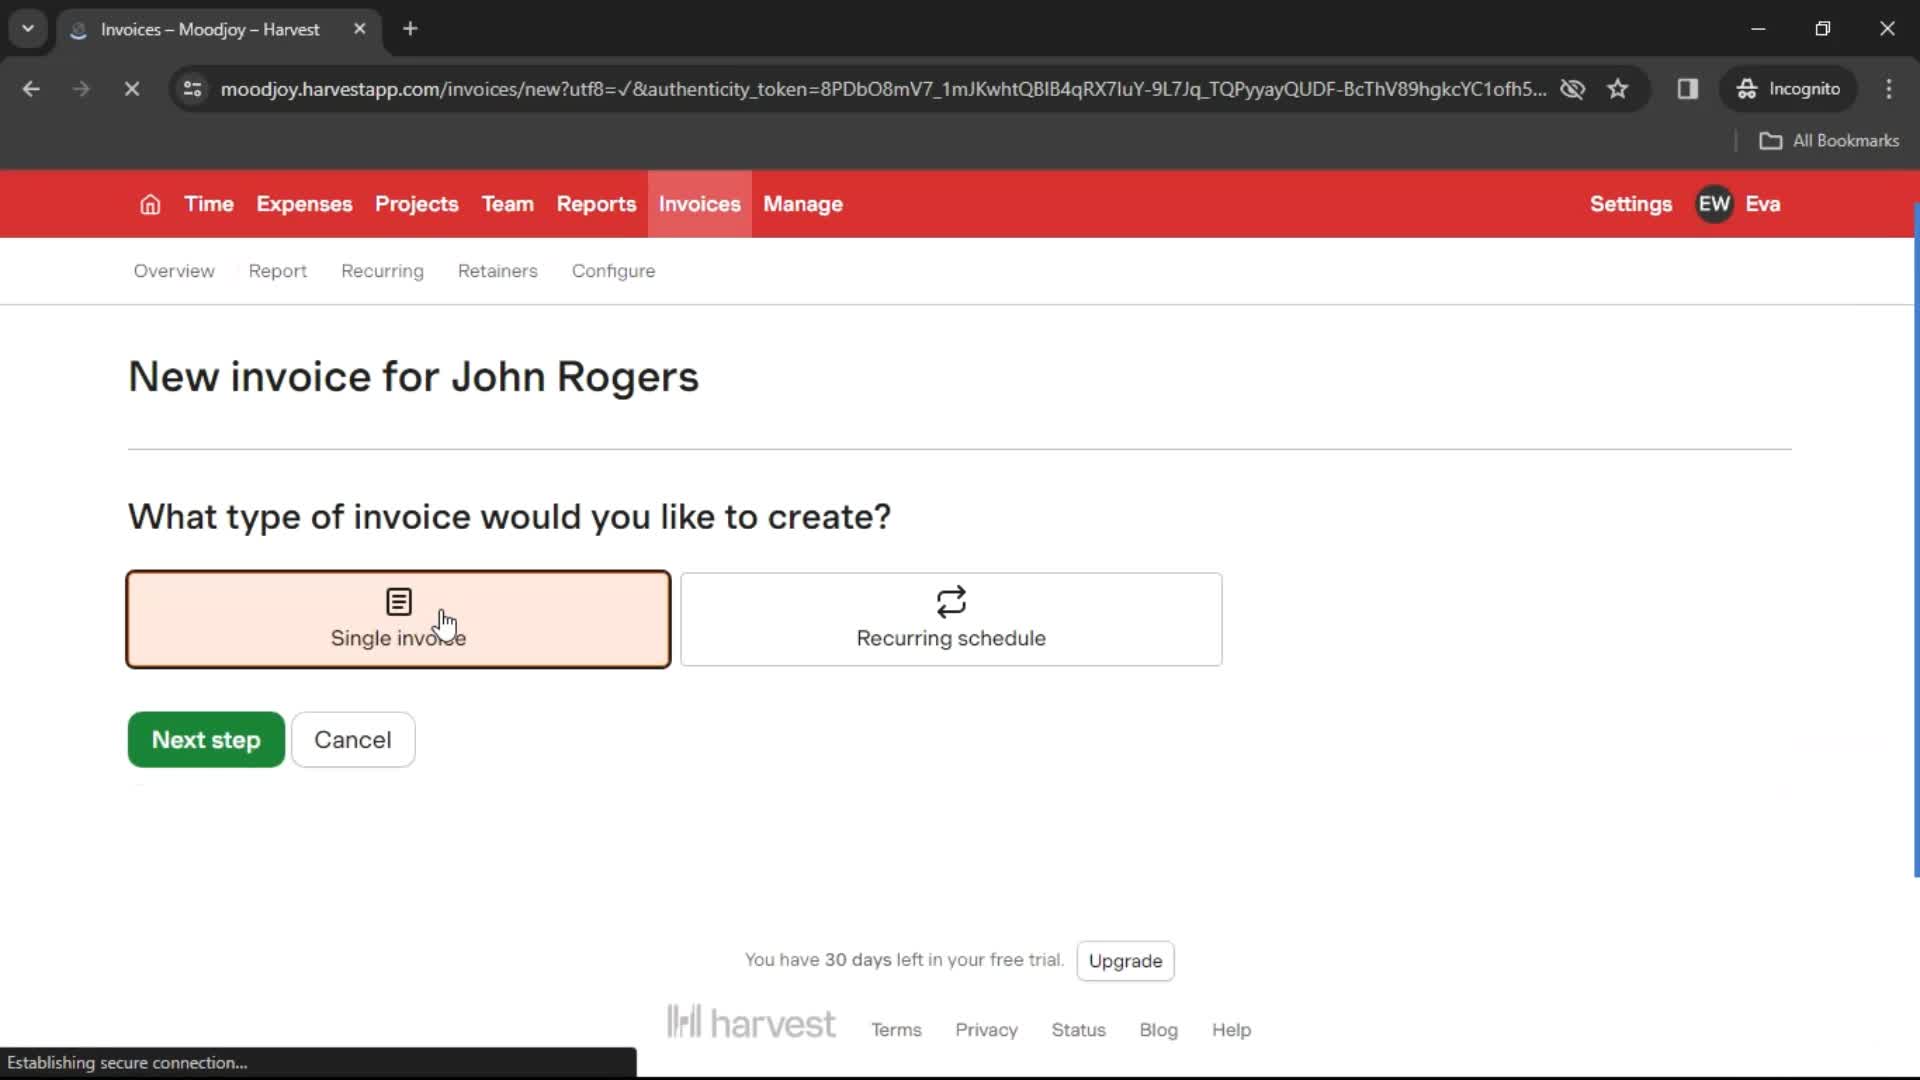Open the Manage menu item
The image size is (1920, 1080).
pos(803,204)
